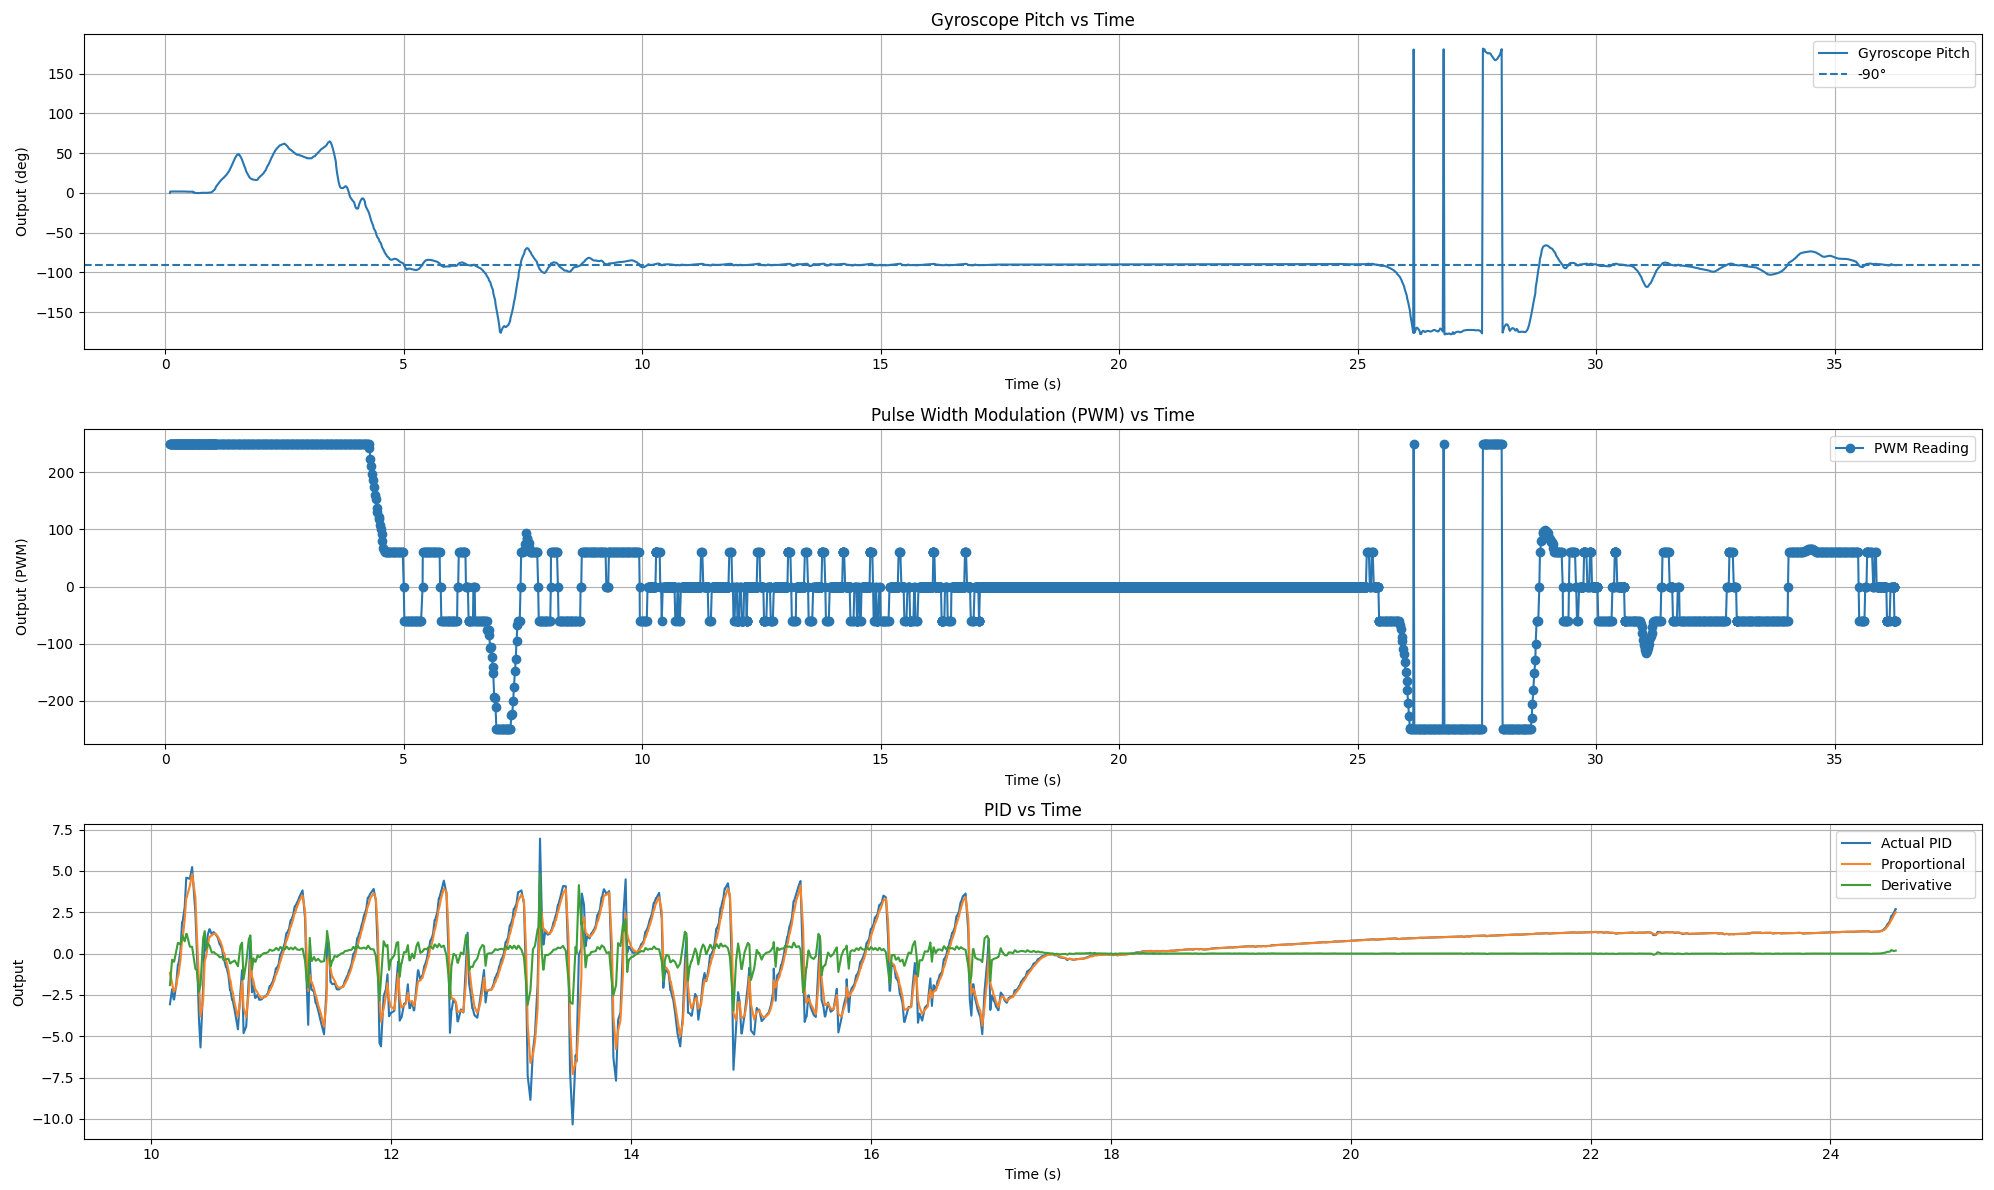Viewport: 1994px width, 1190px height.
Task: Select the '-90°' legend entry
Action: pyautogui.click(x=1853, y=74)
